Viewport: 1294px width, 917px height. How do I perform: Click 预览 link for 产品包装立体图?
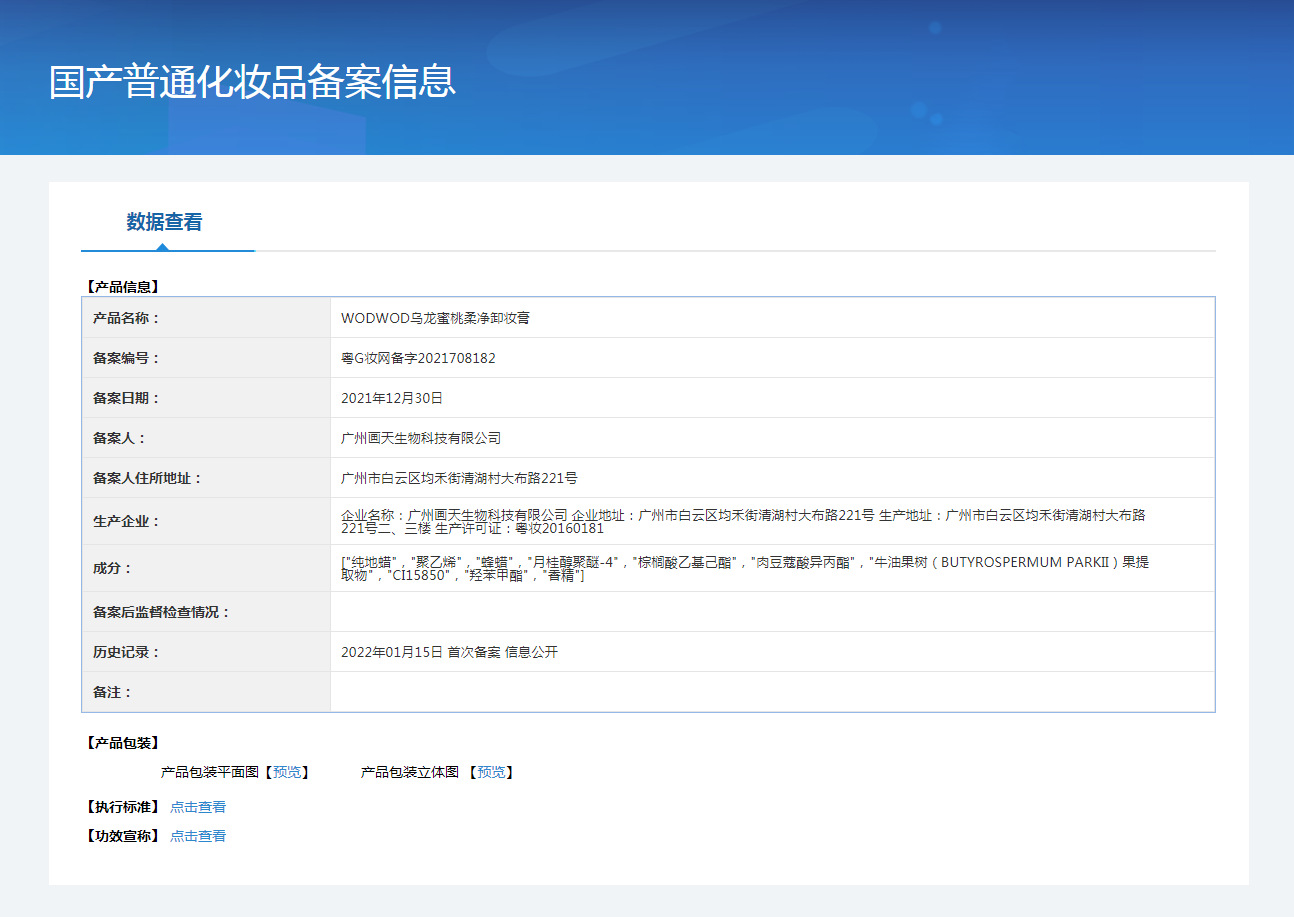(491, 772)
